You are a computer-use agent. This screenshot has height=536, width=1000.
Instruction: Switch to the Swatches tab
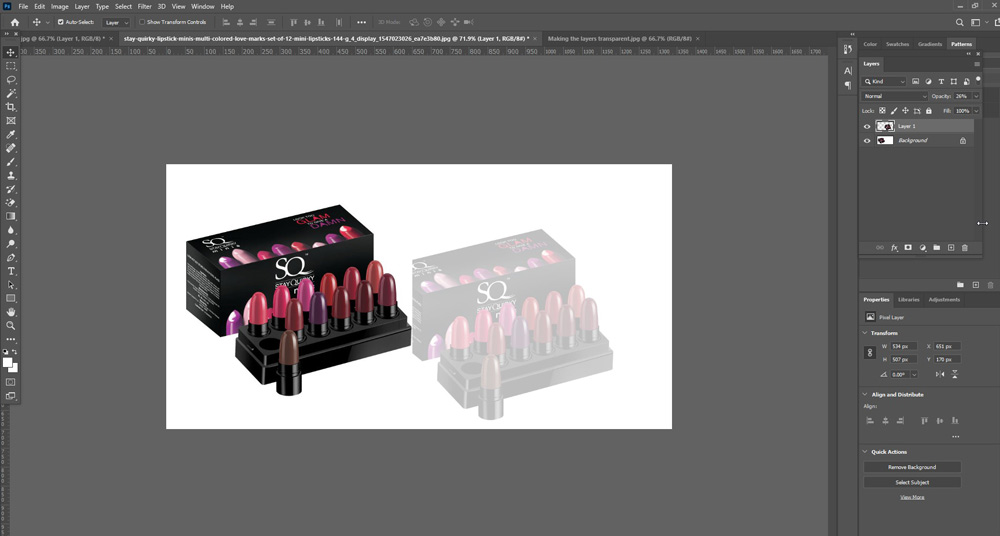(x=897, y=44)
